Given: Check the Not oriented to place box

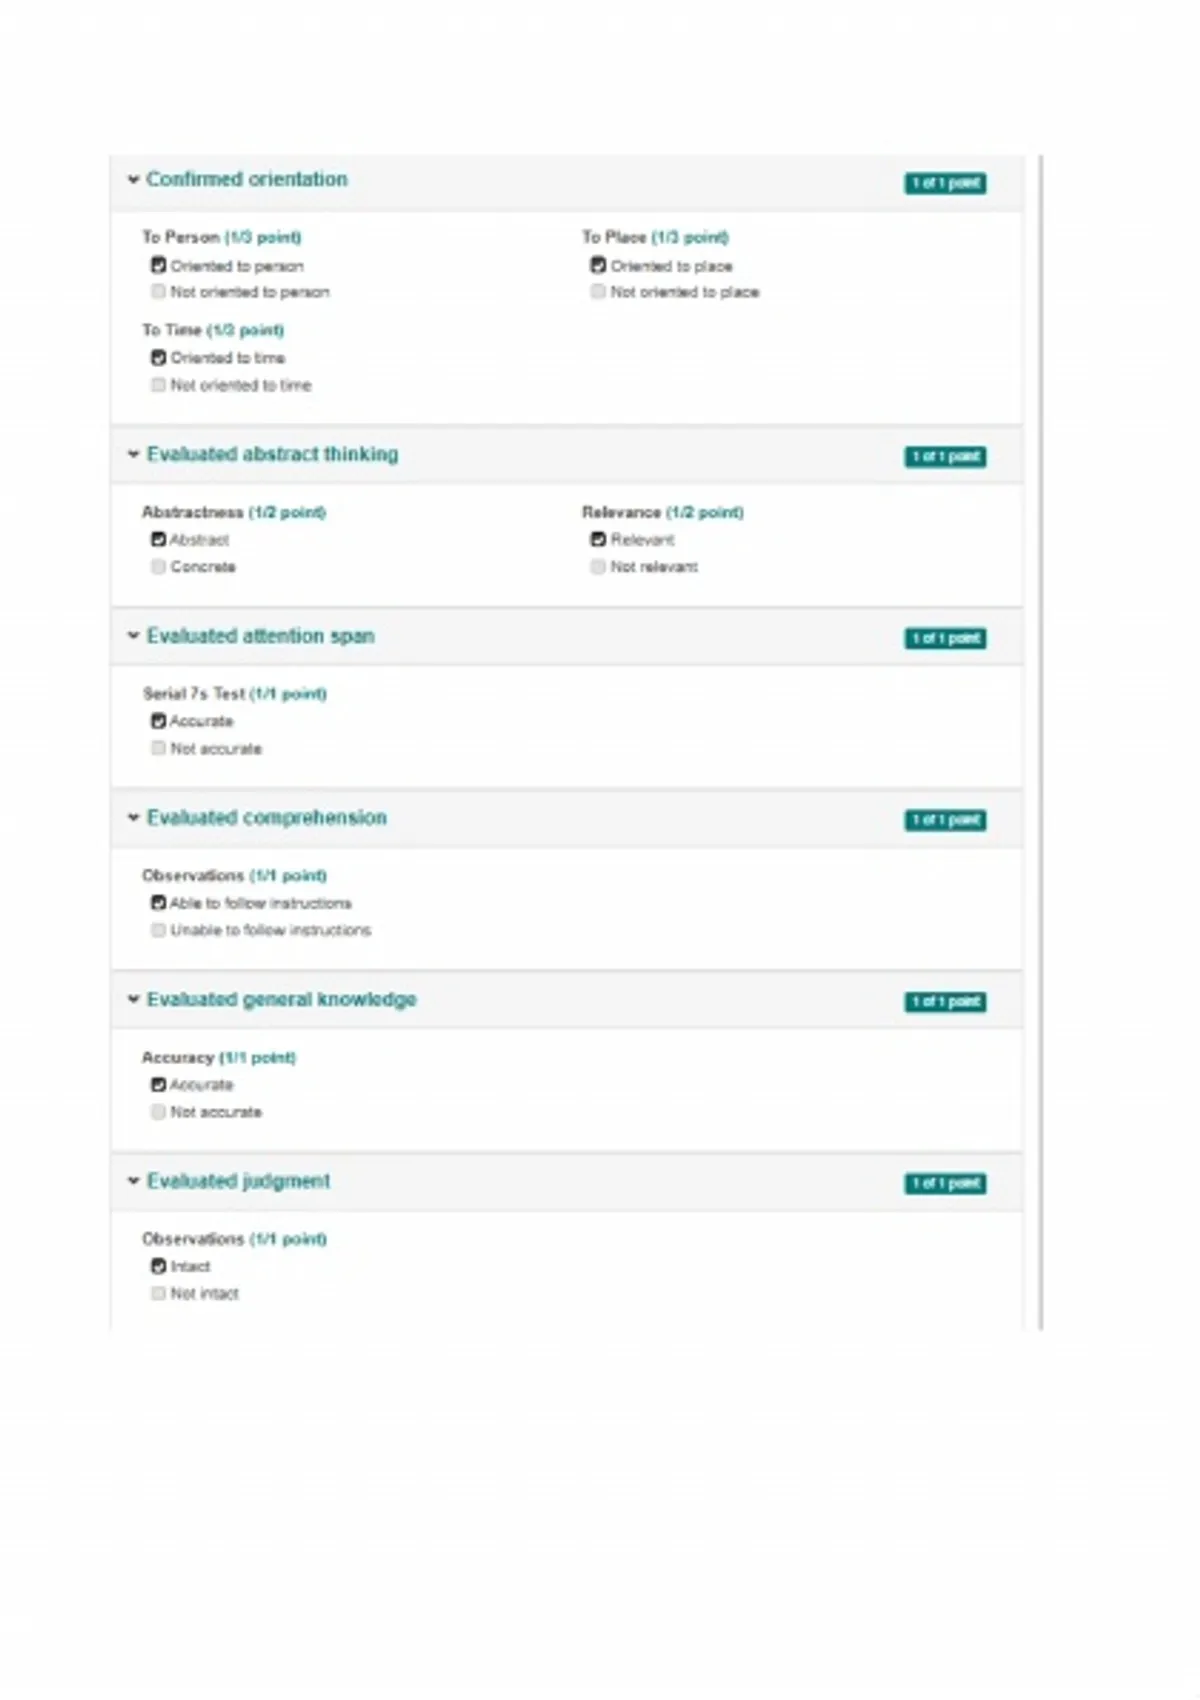Looking at the screenshot, I should [598, 292].
